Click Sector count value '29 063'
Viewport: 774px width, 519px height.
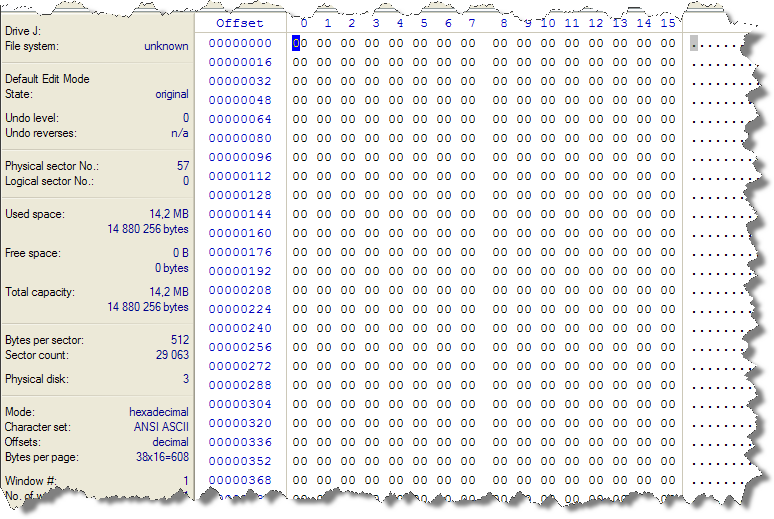point(172,355)
